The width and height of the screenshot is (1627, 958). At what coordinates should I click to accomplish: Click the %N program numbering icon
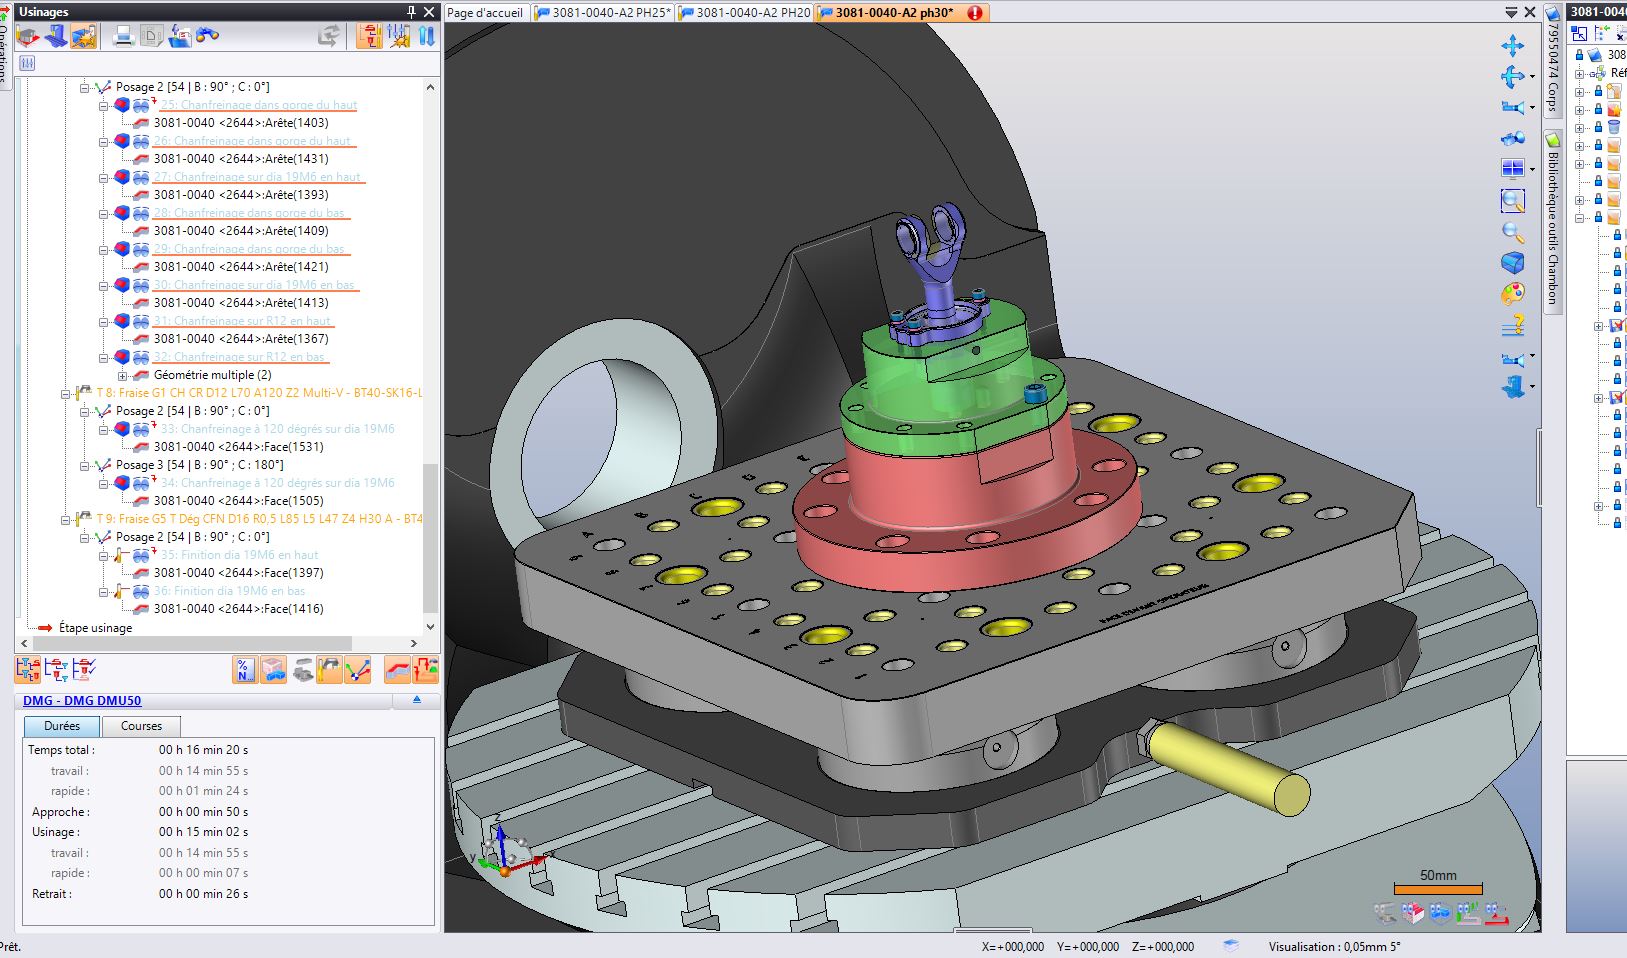tap(244, 670)
